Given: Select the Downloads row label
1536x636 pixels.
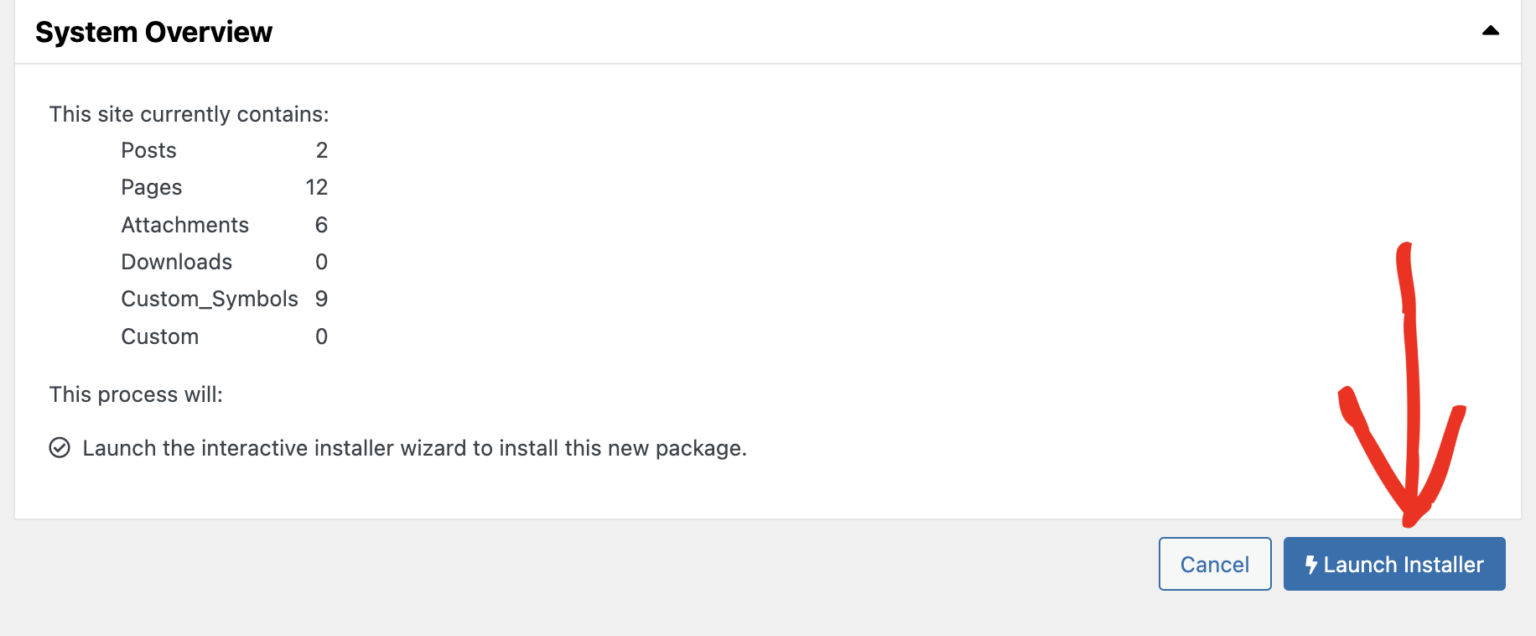Looking at the screenshot, I should pyautogui.click(x=176, y=262).
